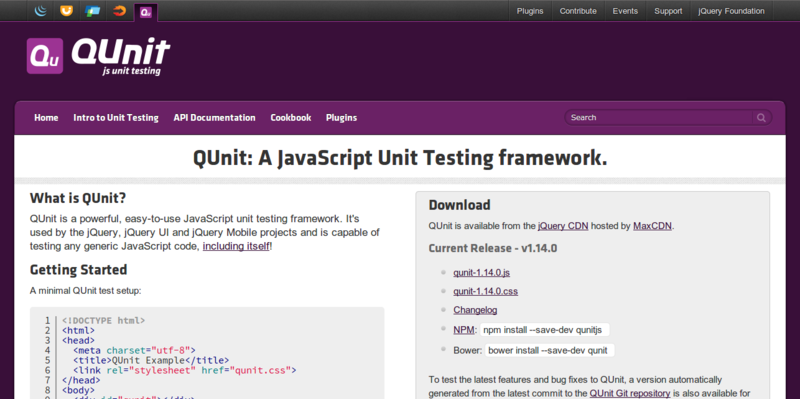Click the QUnit logo

98,56
